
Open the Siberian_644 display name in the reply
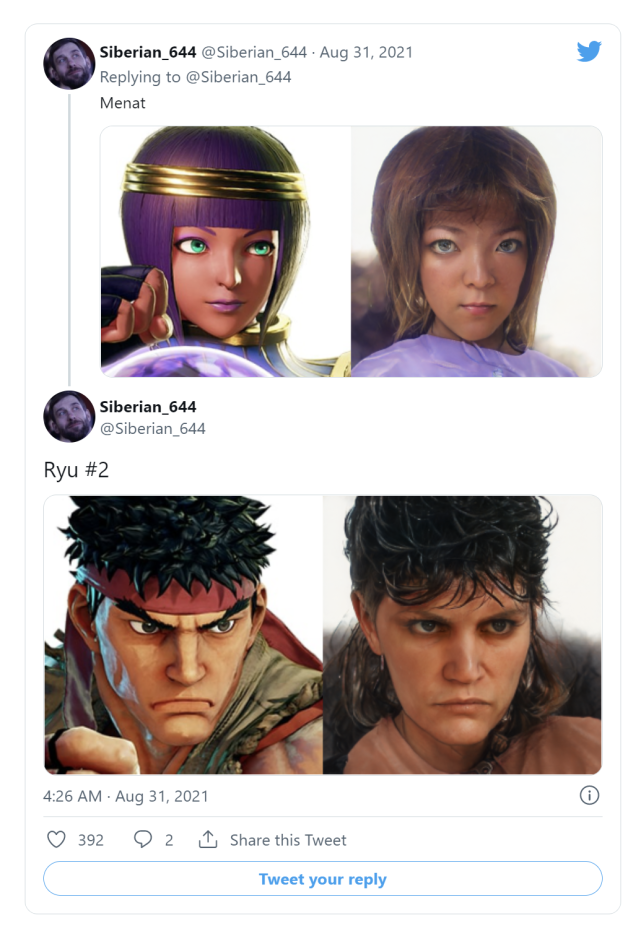coord(148,52)
